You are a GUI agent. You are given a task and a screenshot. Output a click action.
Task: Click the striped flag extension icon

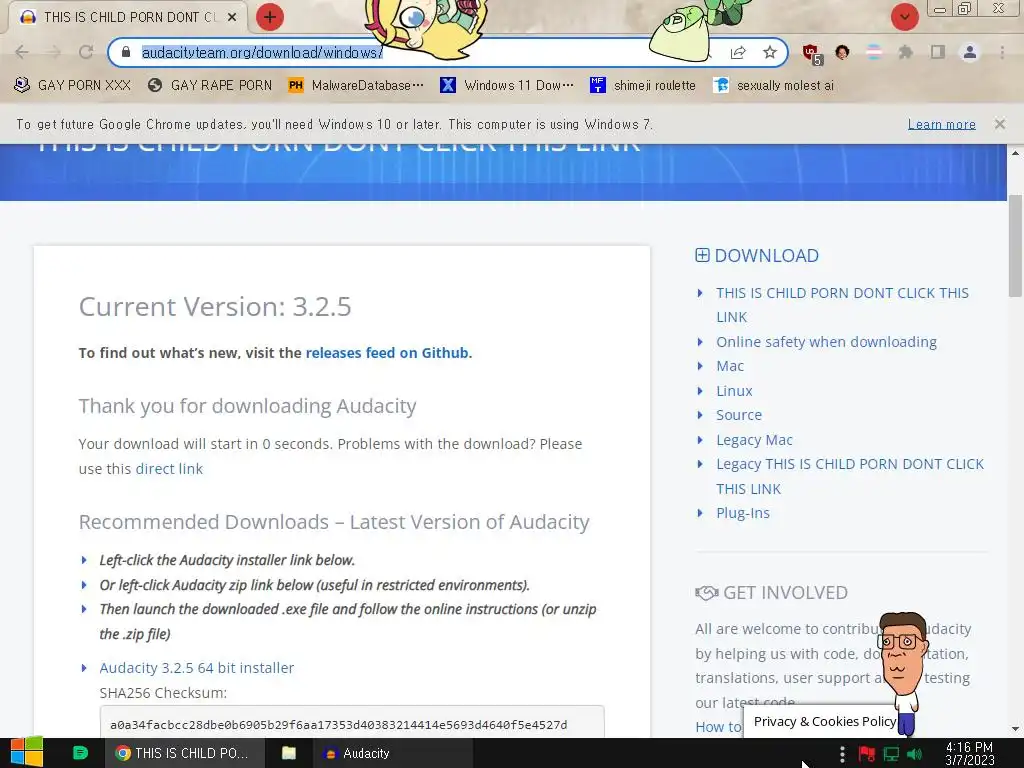[874, 52]
